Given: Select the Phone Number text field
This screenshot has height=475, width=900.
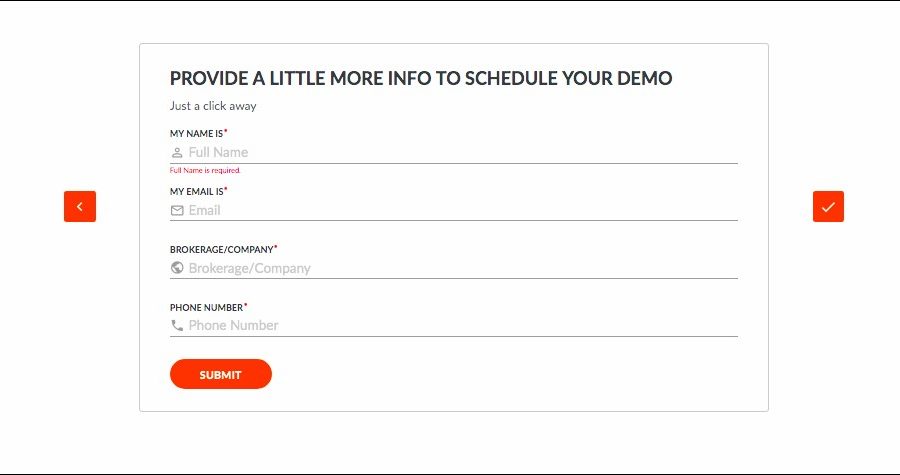Looking at the screenshot, I should (x=460, y=325).
